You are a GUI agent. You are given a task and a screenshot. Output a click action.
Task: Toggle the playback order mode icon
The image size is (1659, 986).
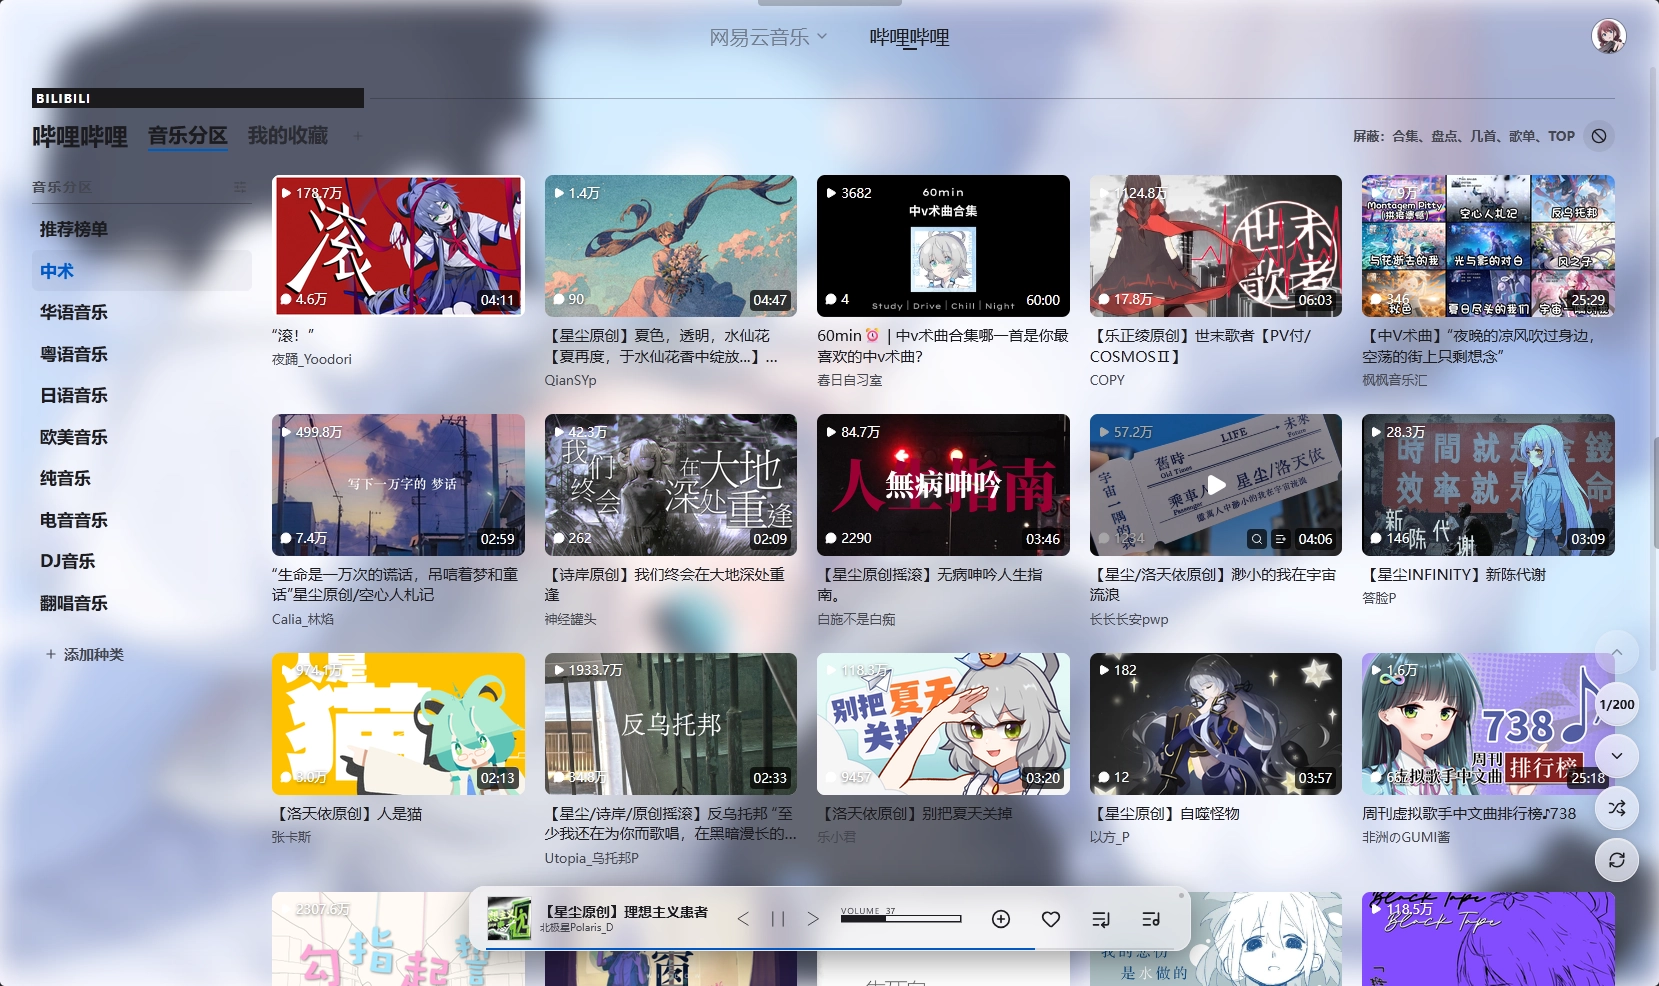click(1101, 919)
